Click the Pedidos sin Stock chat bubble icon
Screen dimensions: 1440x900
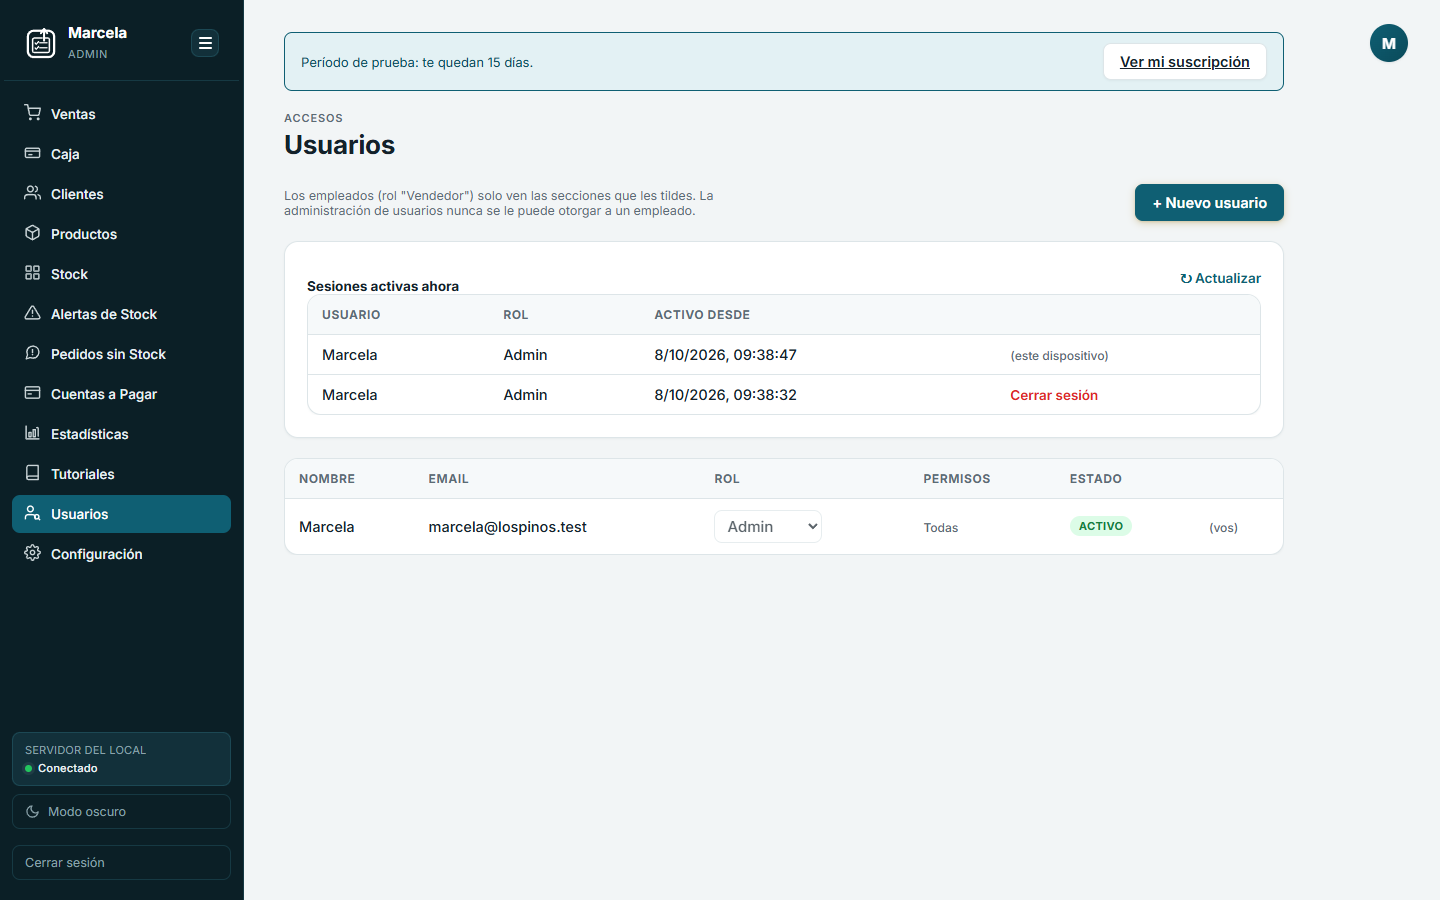point(33,353)
